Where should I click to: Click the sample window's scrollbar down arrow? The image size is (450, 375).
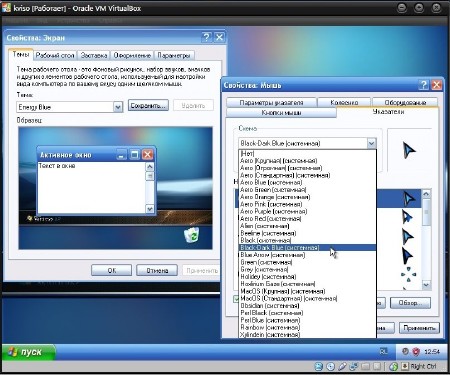point(150,209)
